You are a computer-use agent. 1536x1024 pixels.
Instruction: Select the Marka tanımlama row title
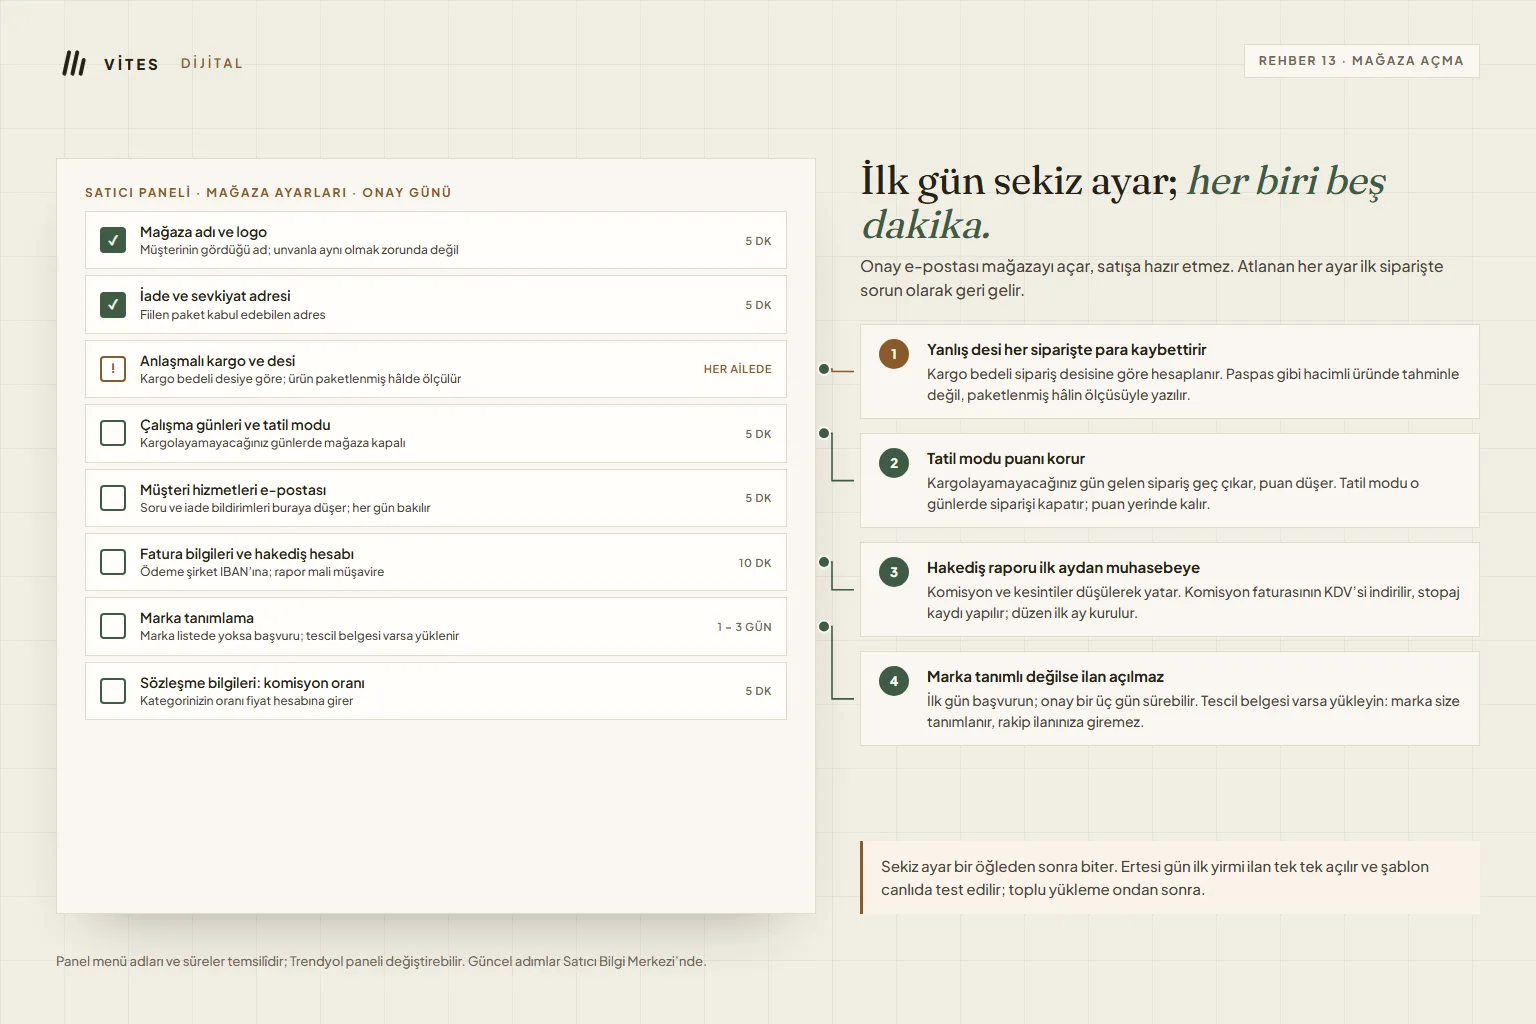click(197, 618)
